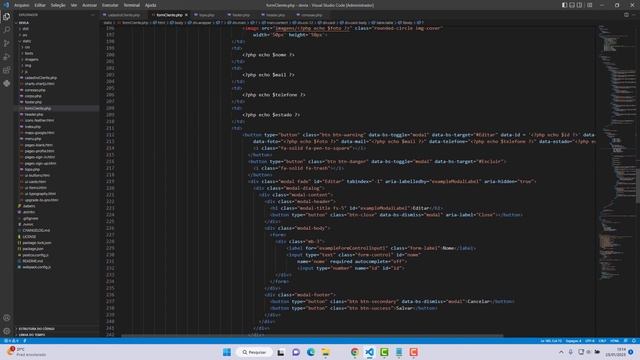Open the Ver menu

(73, 5)
